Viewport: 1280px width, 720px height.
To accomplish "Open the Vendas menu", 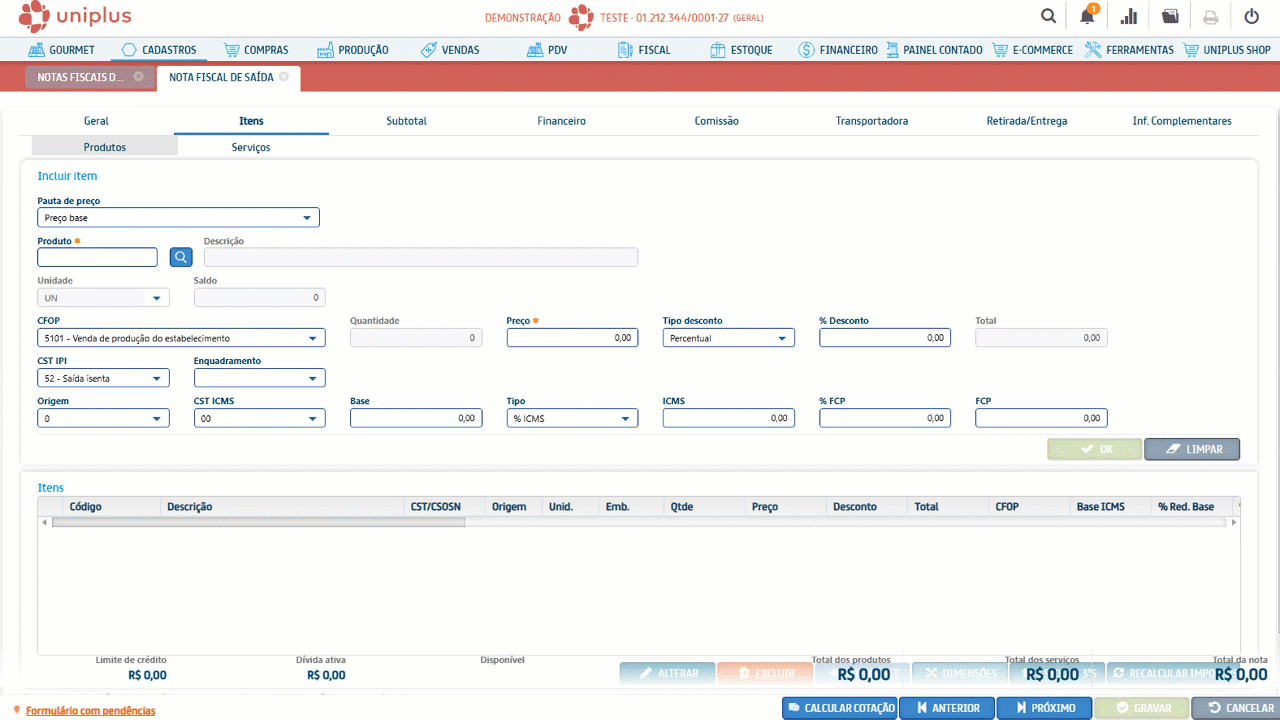I will 450,49.
